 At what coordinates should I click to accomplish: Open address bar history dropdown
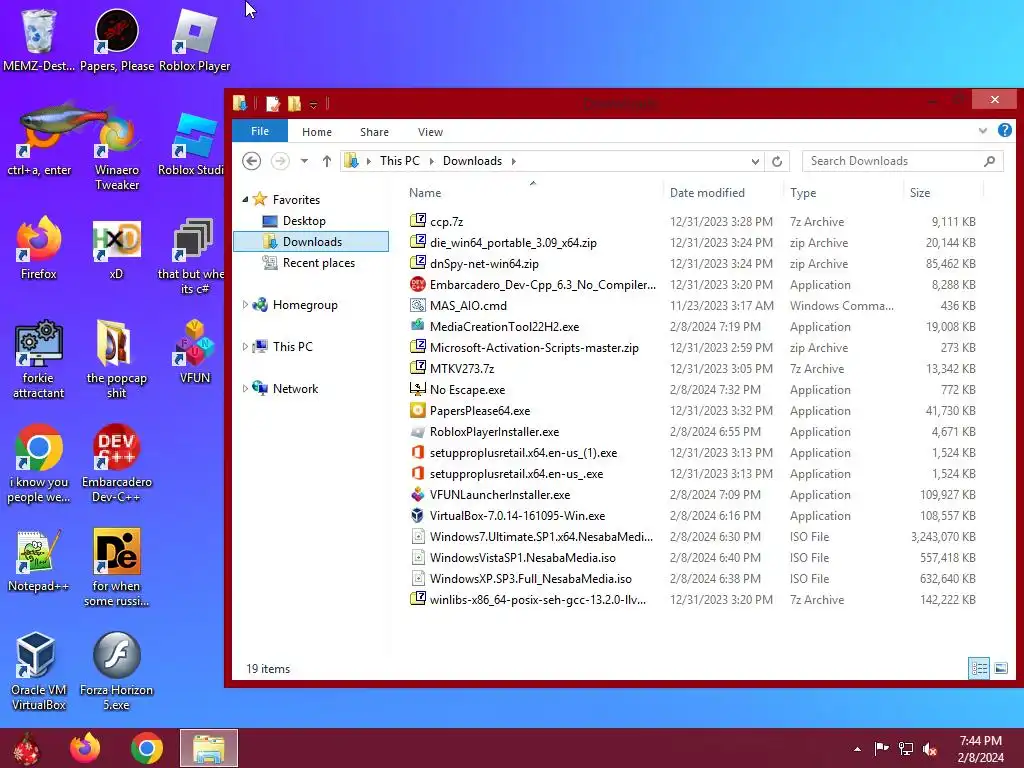755,161
